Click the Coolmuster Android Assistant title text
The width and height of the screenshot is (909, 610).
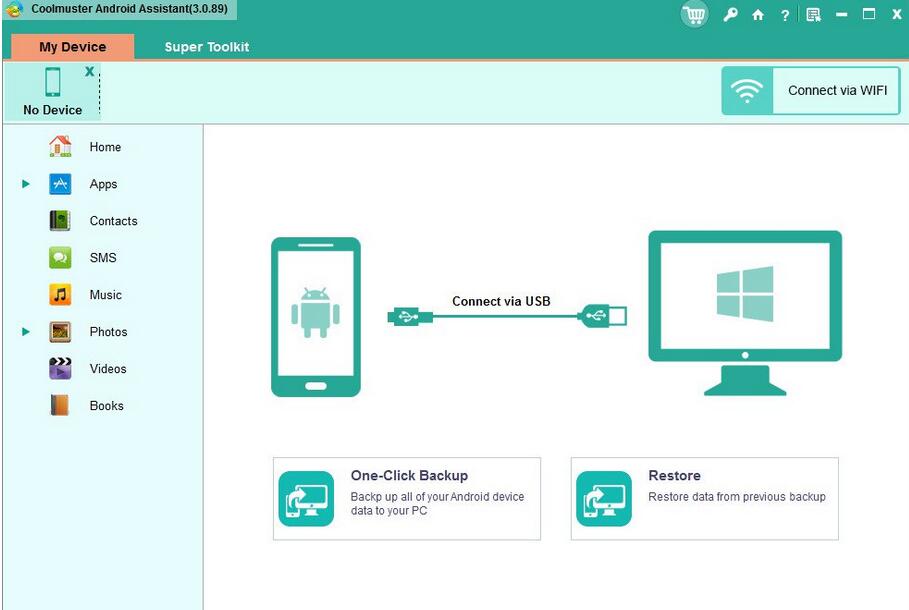point(129,9)
